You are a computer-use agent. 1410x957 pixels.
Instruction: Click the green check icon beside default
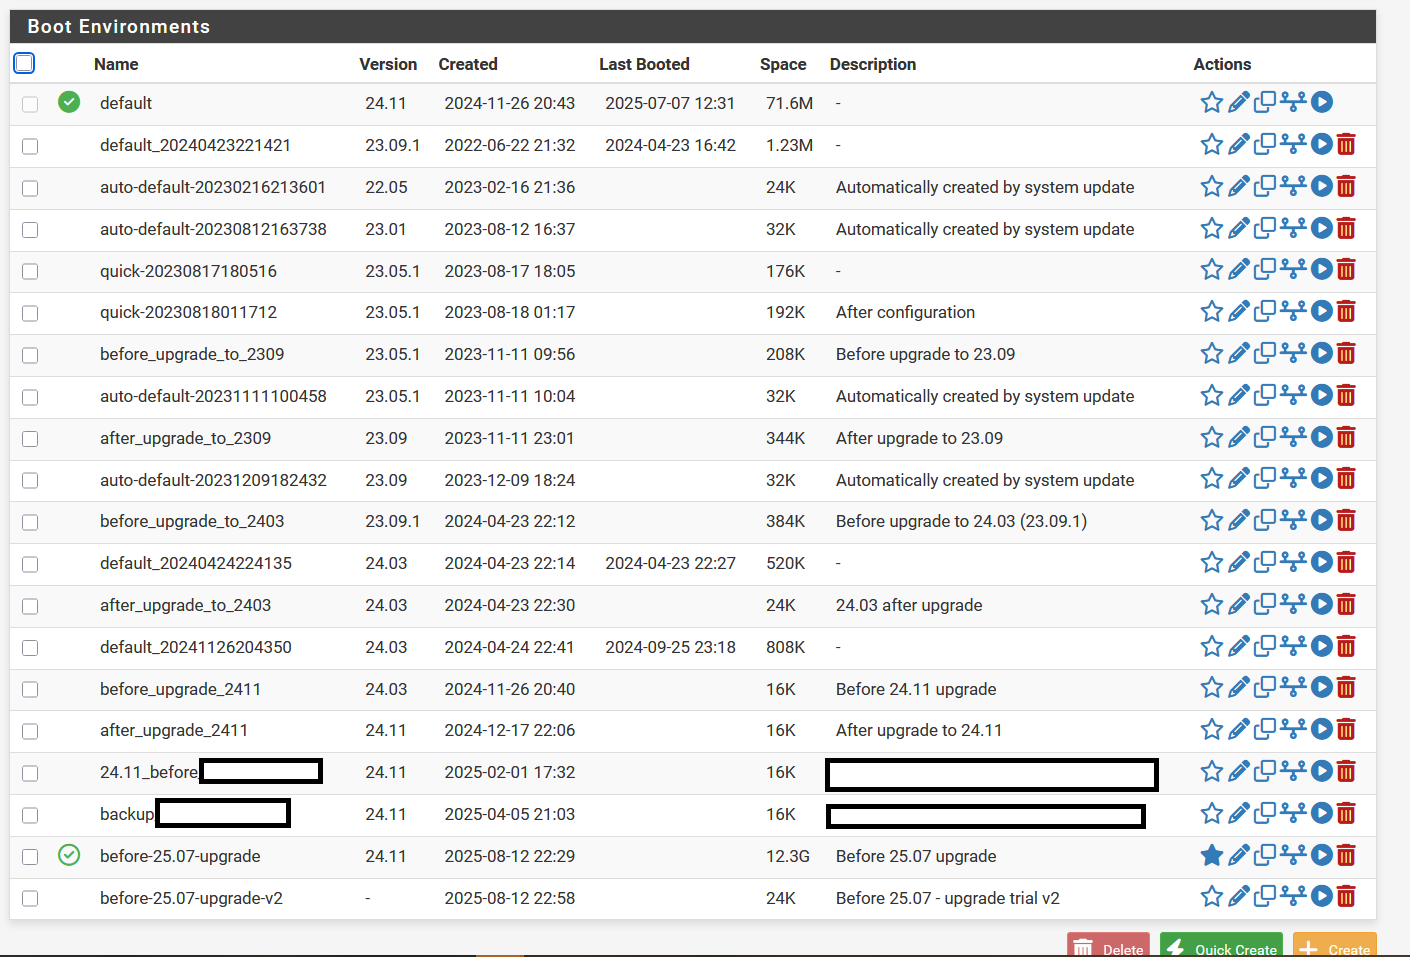(69, 102)
